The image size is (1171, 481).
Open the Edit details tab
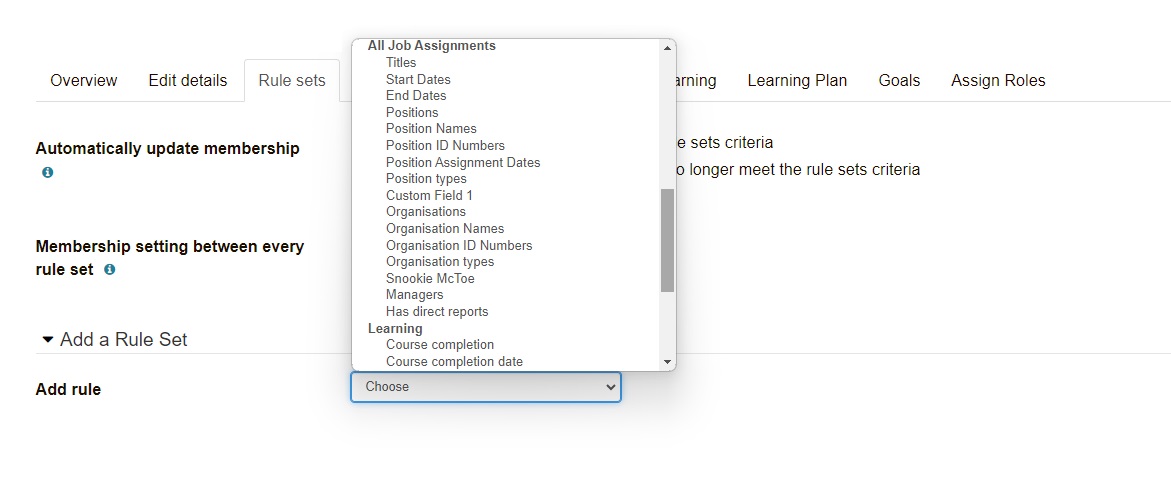click(187, 80)
